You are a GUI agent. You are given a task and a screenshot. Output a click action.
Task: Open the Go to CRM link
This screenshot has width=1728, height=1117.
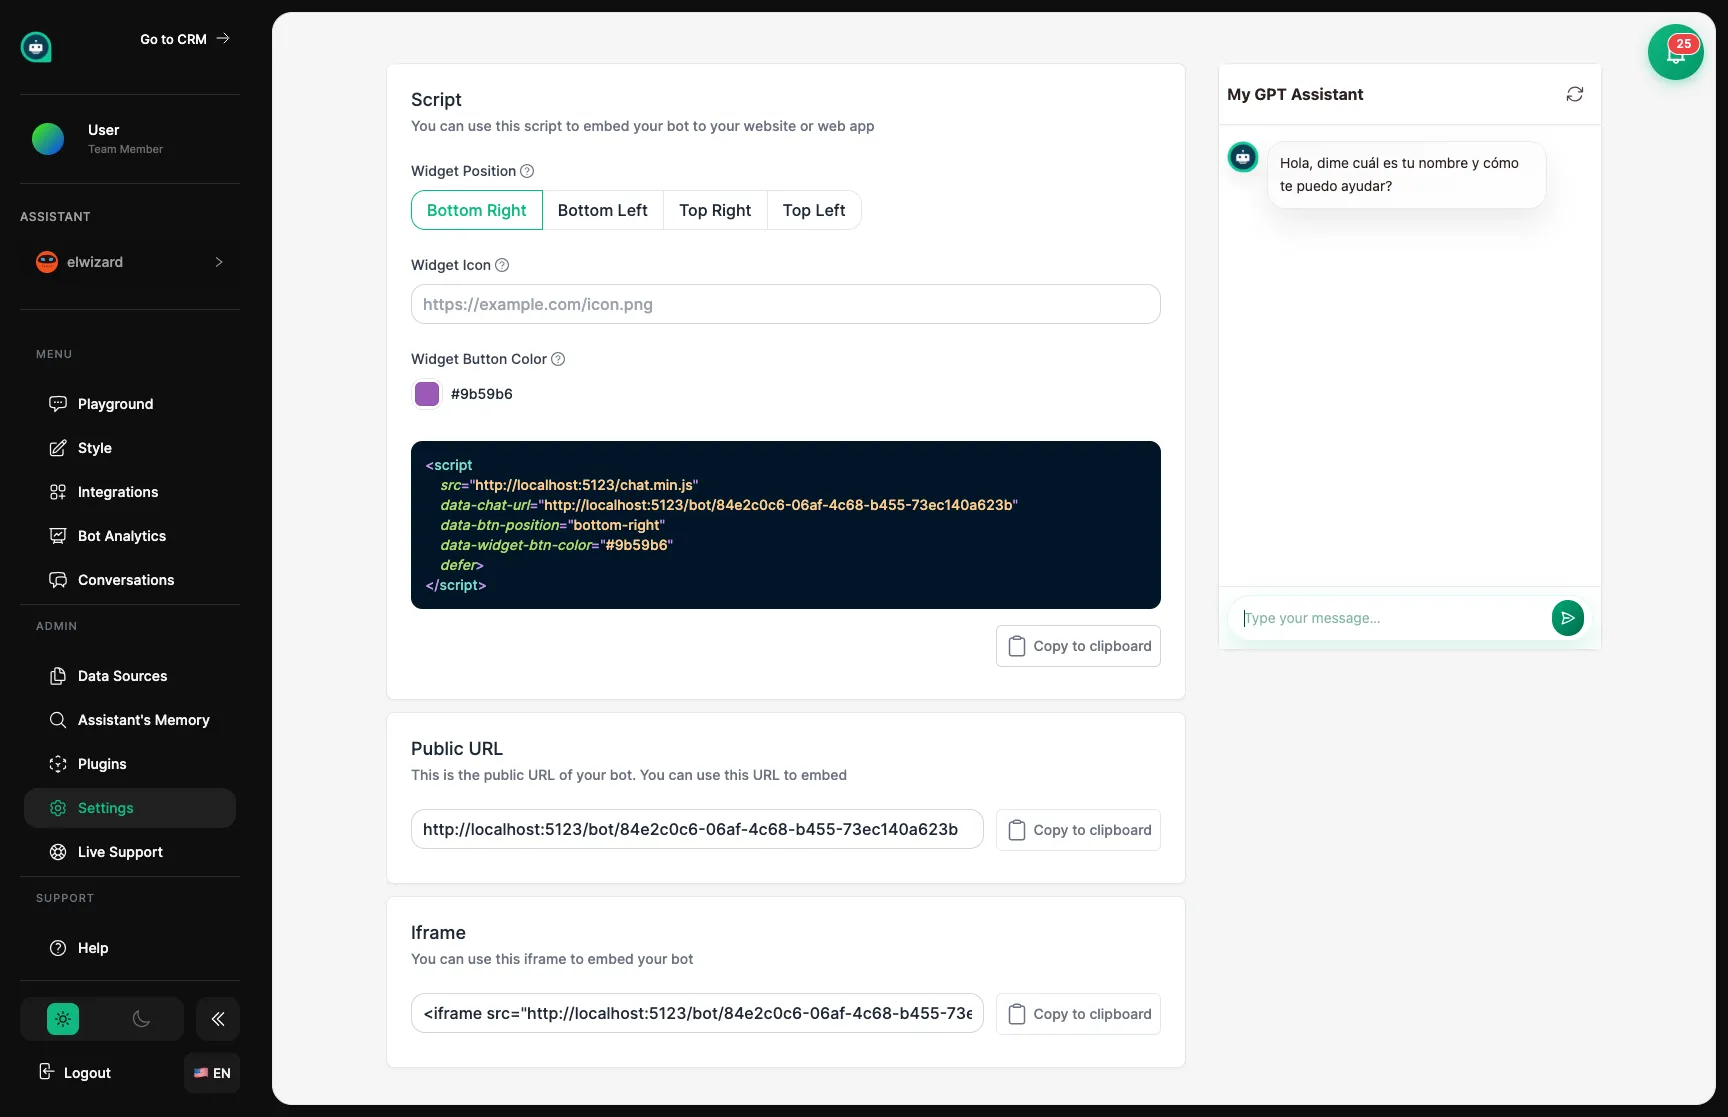click(185, 39)
